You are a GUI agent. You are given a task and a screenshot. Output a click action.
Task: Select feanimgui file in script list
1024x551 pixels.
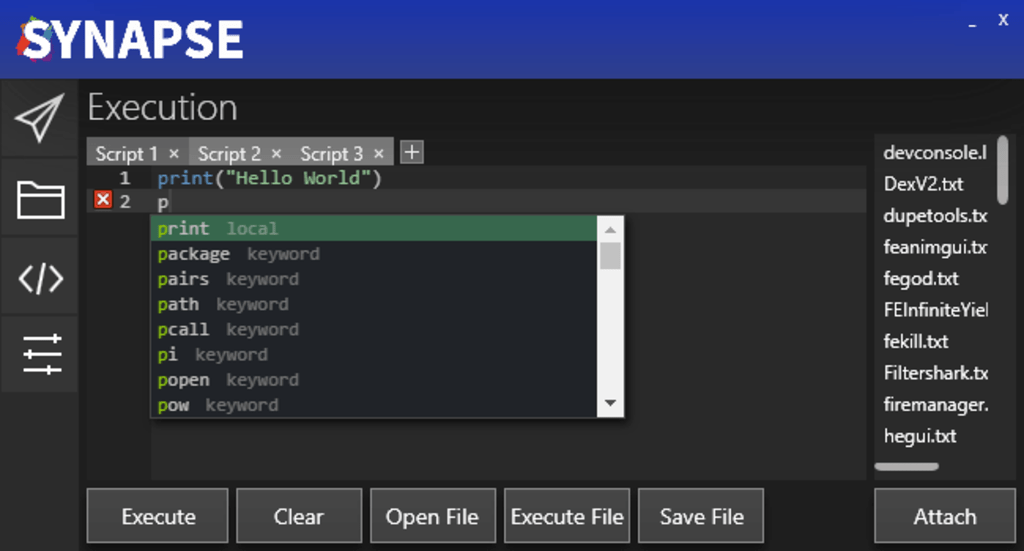[935, 247]
